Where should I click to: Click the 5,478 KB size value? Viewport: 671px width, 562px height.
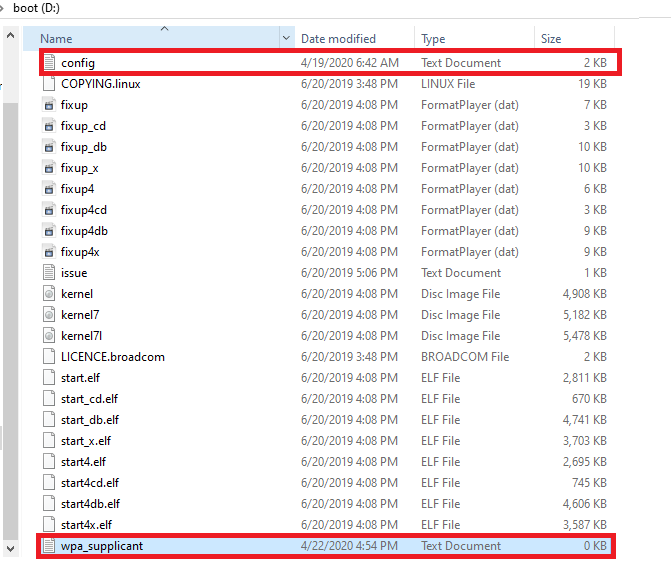point(585,336)
